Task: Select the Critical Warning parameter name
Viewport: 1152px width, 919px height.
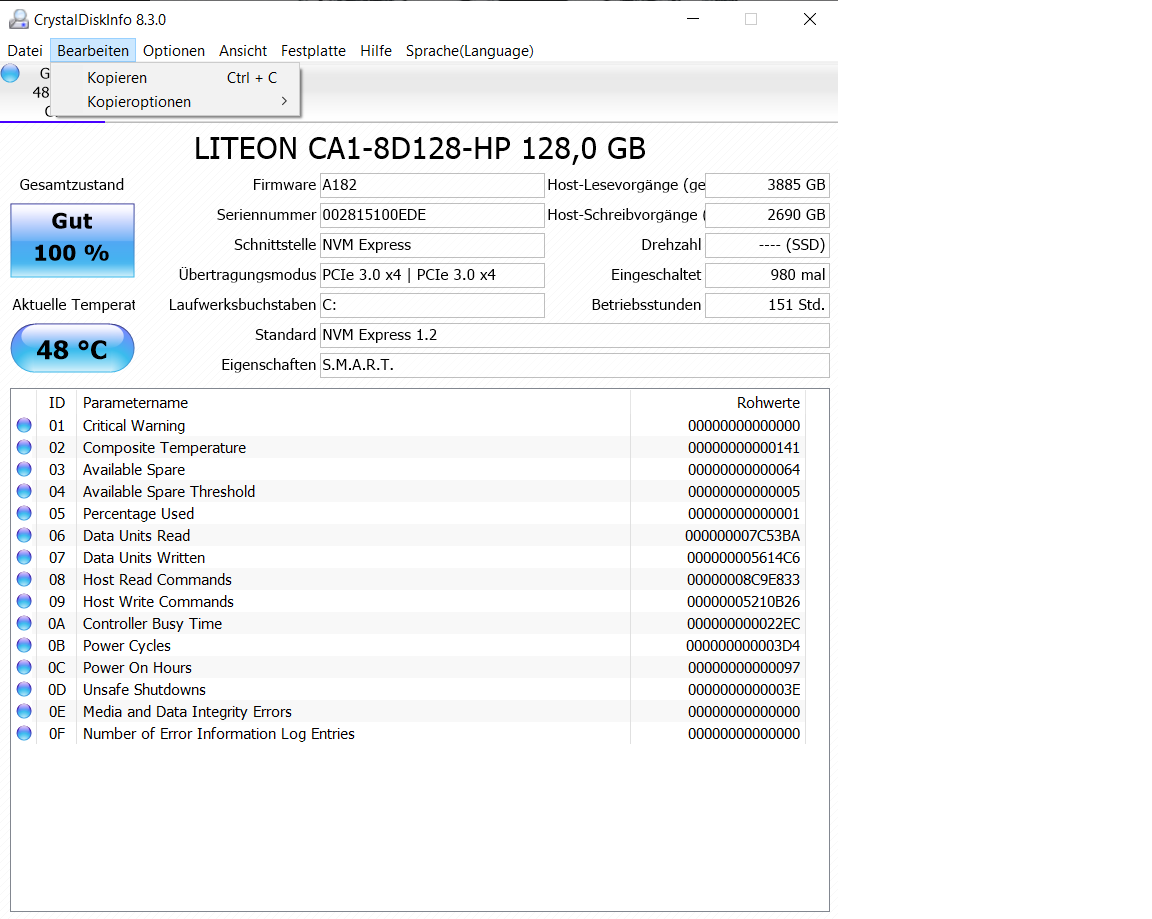Action: pos(134,426)
